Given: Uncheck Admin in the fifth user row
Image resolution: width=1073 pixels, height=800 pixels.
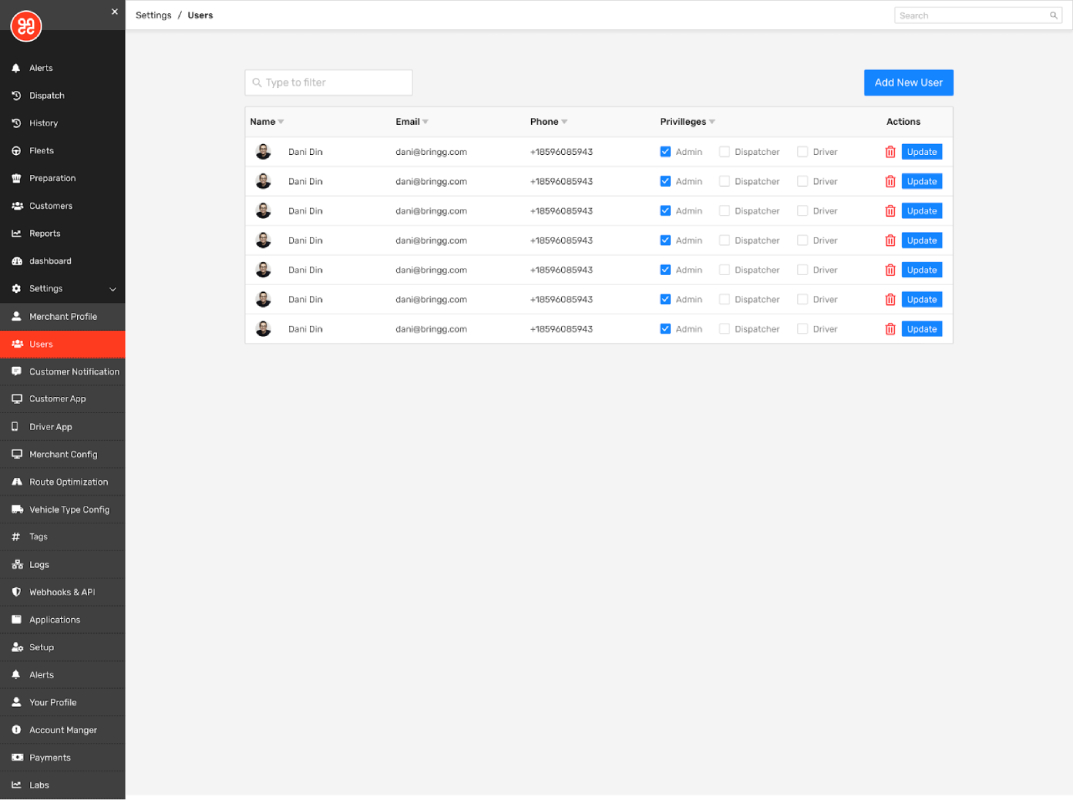Looking at the screenshot, I should click(x=665, y=270).
